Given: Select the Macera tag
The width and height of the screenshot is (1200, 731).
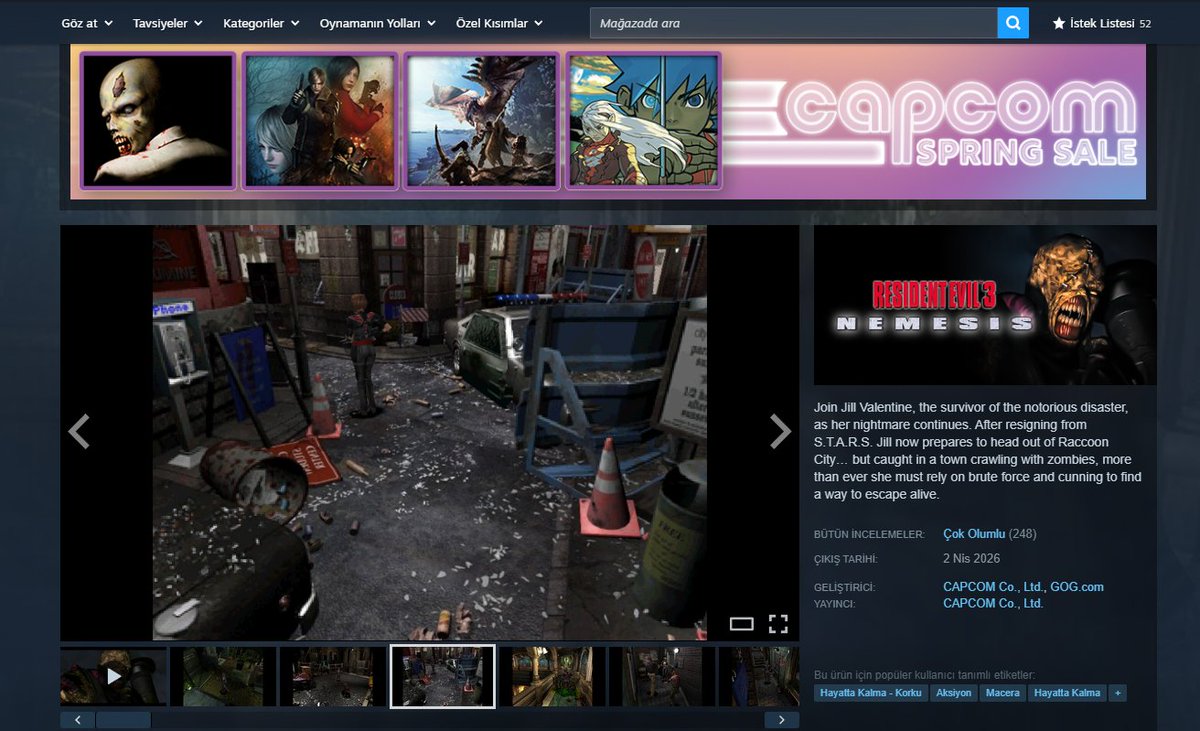Looking at the screenshot, I should [1003, 693].
